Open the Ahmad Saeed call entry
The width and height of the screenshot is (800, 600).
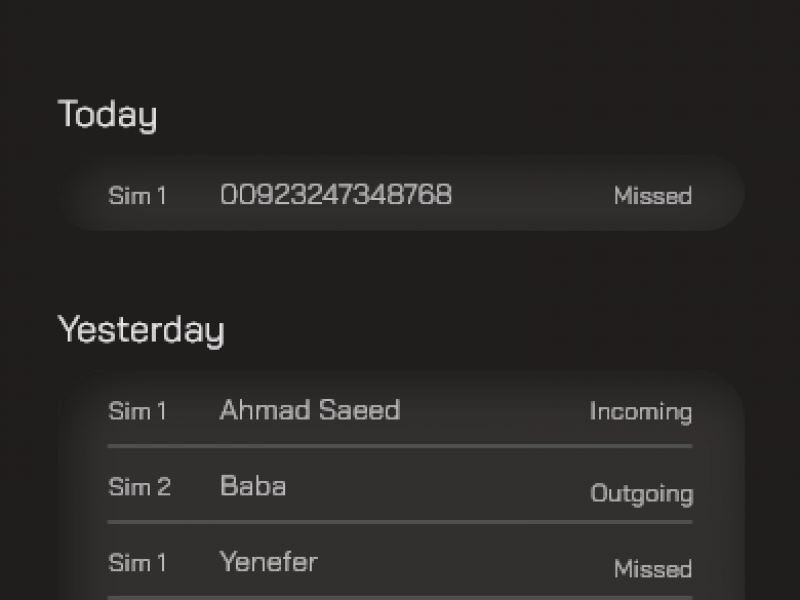tap(310, 410)
